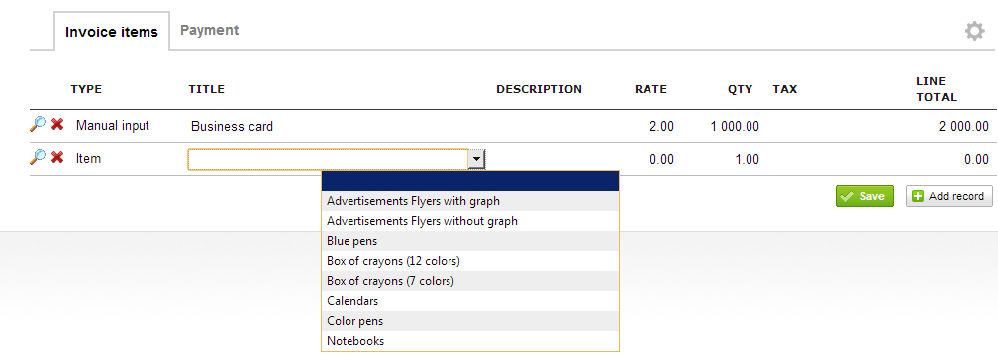The width and height of the screenshot is (998, 363).
Task: Click the plus icon on Add record
Action: (918, 196)
